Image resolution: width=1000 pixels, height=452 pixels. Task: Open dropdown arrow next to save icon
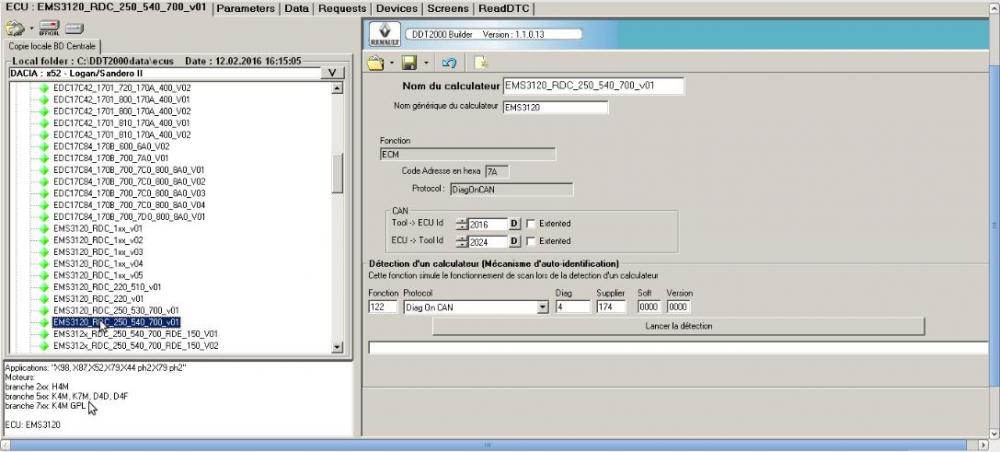click(425, 63)
